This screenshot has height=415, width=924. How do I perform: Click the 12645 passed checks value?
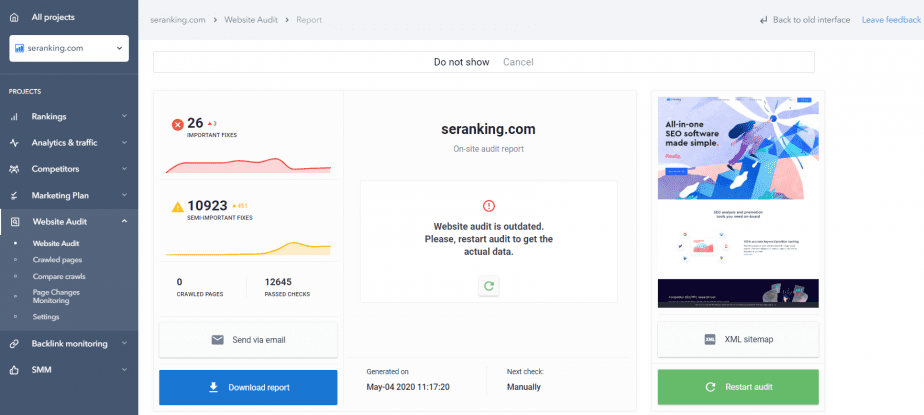click(278, 282)
